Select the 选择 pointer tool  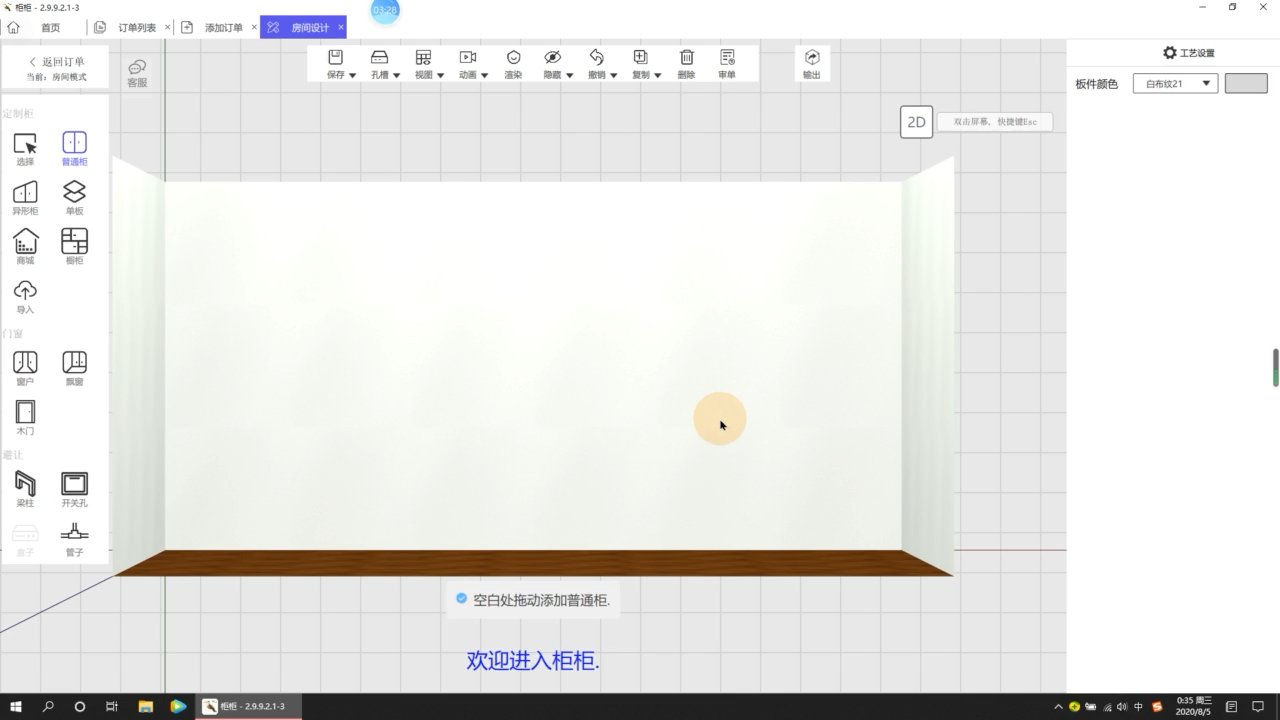25,148
